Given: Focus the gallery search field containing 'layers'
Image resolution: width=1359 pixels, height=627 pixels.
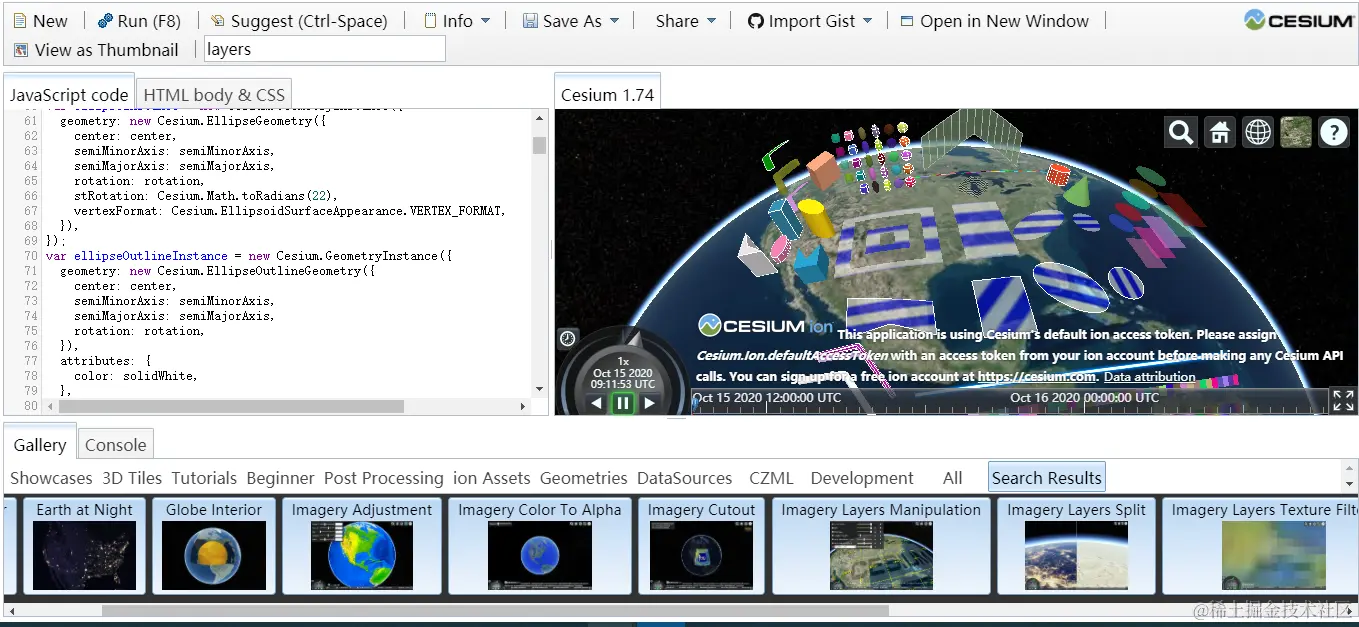Looking at the screenshot, I should pos(325,49).
